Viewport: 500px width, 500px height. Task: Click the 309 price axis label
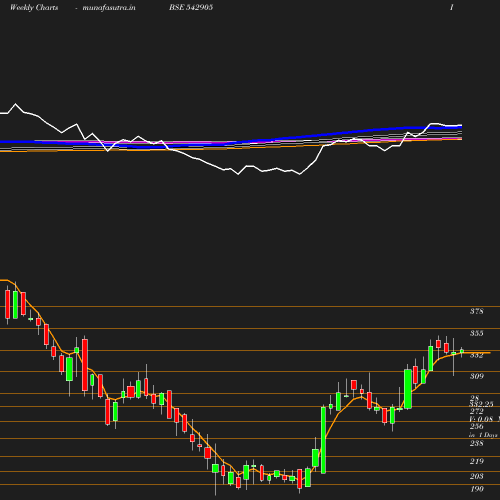477,376
